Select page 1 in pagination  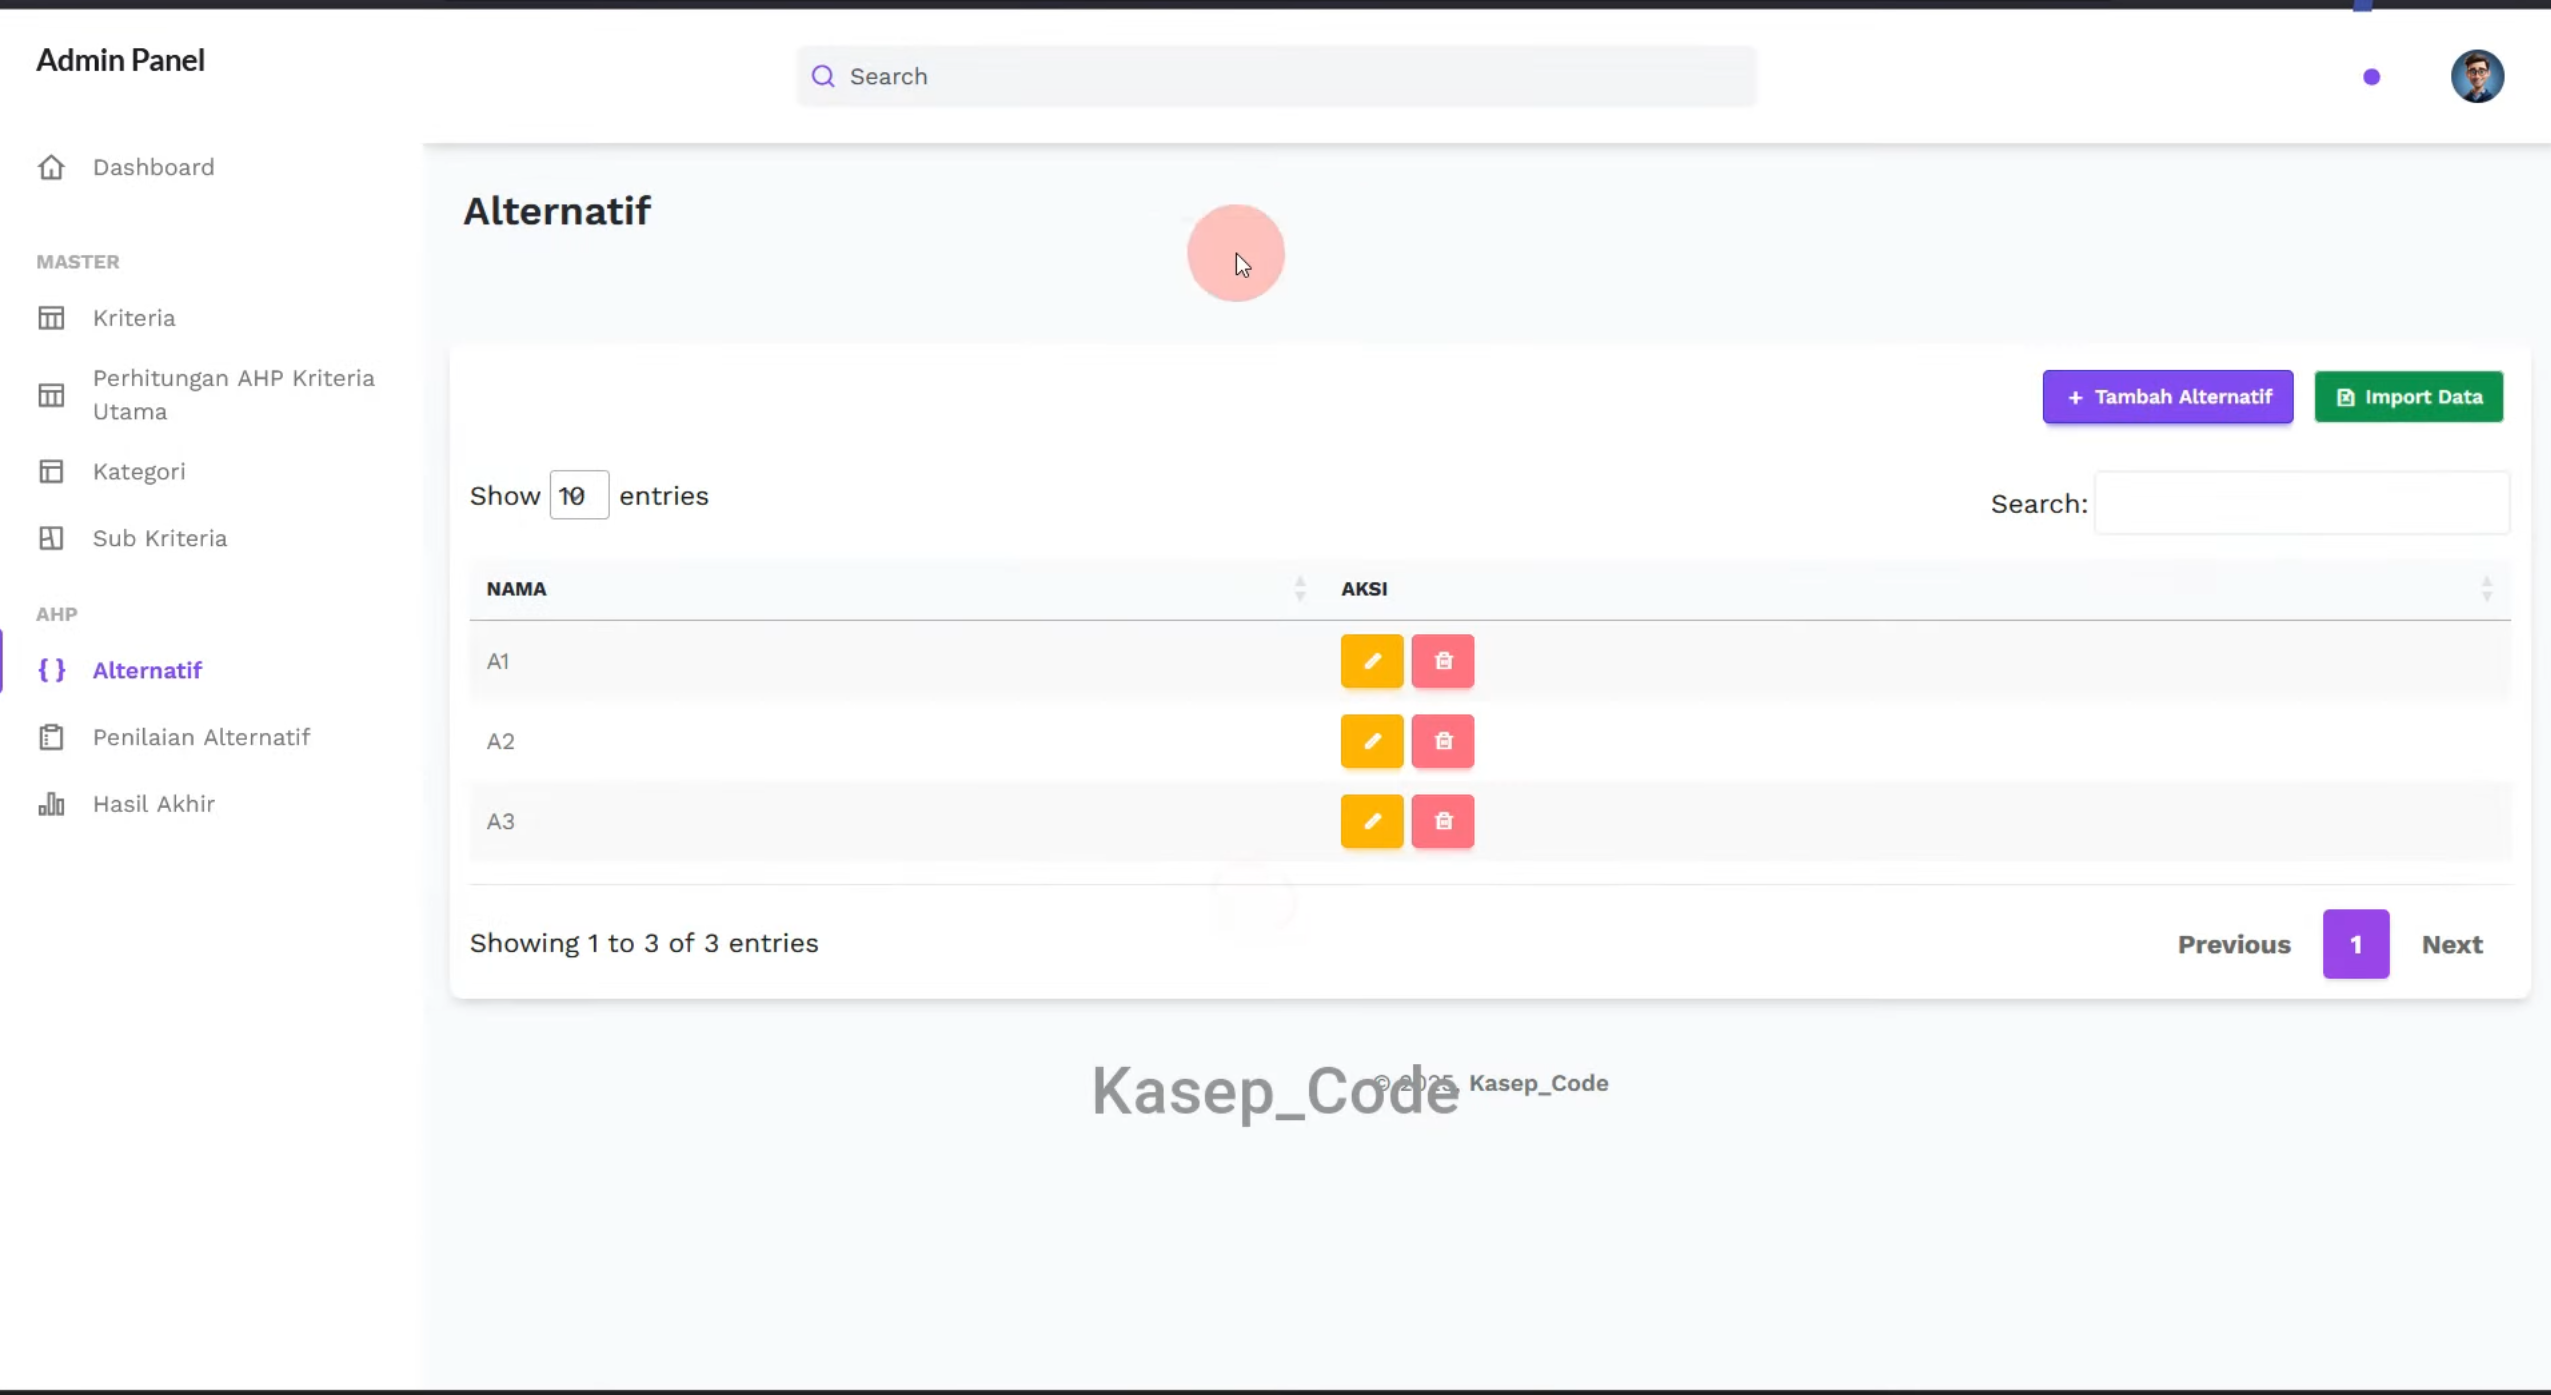[x=2355, y=944]
